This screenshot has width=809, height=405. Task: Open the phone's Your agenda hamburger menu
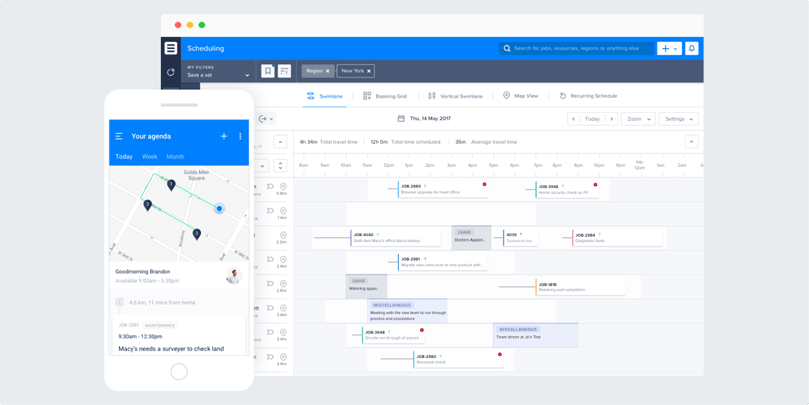pos(119,136)
